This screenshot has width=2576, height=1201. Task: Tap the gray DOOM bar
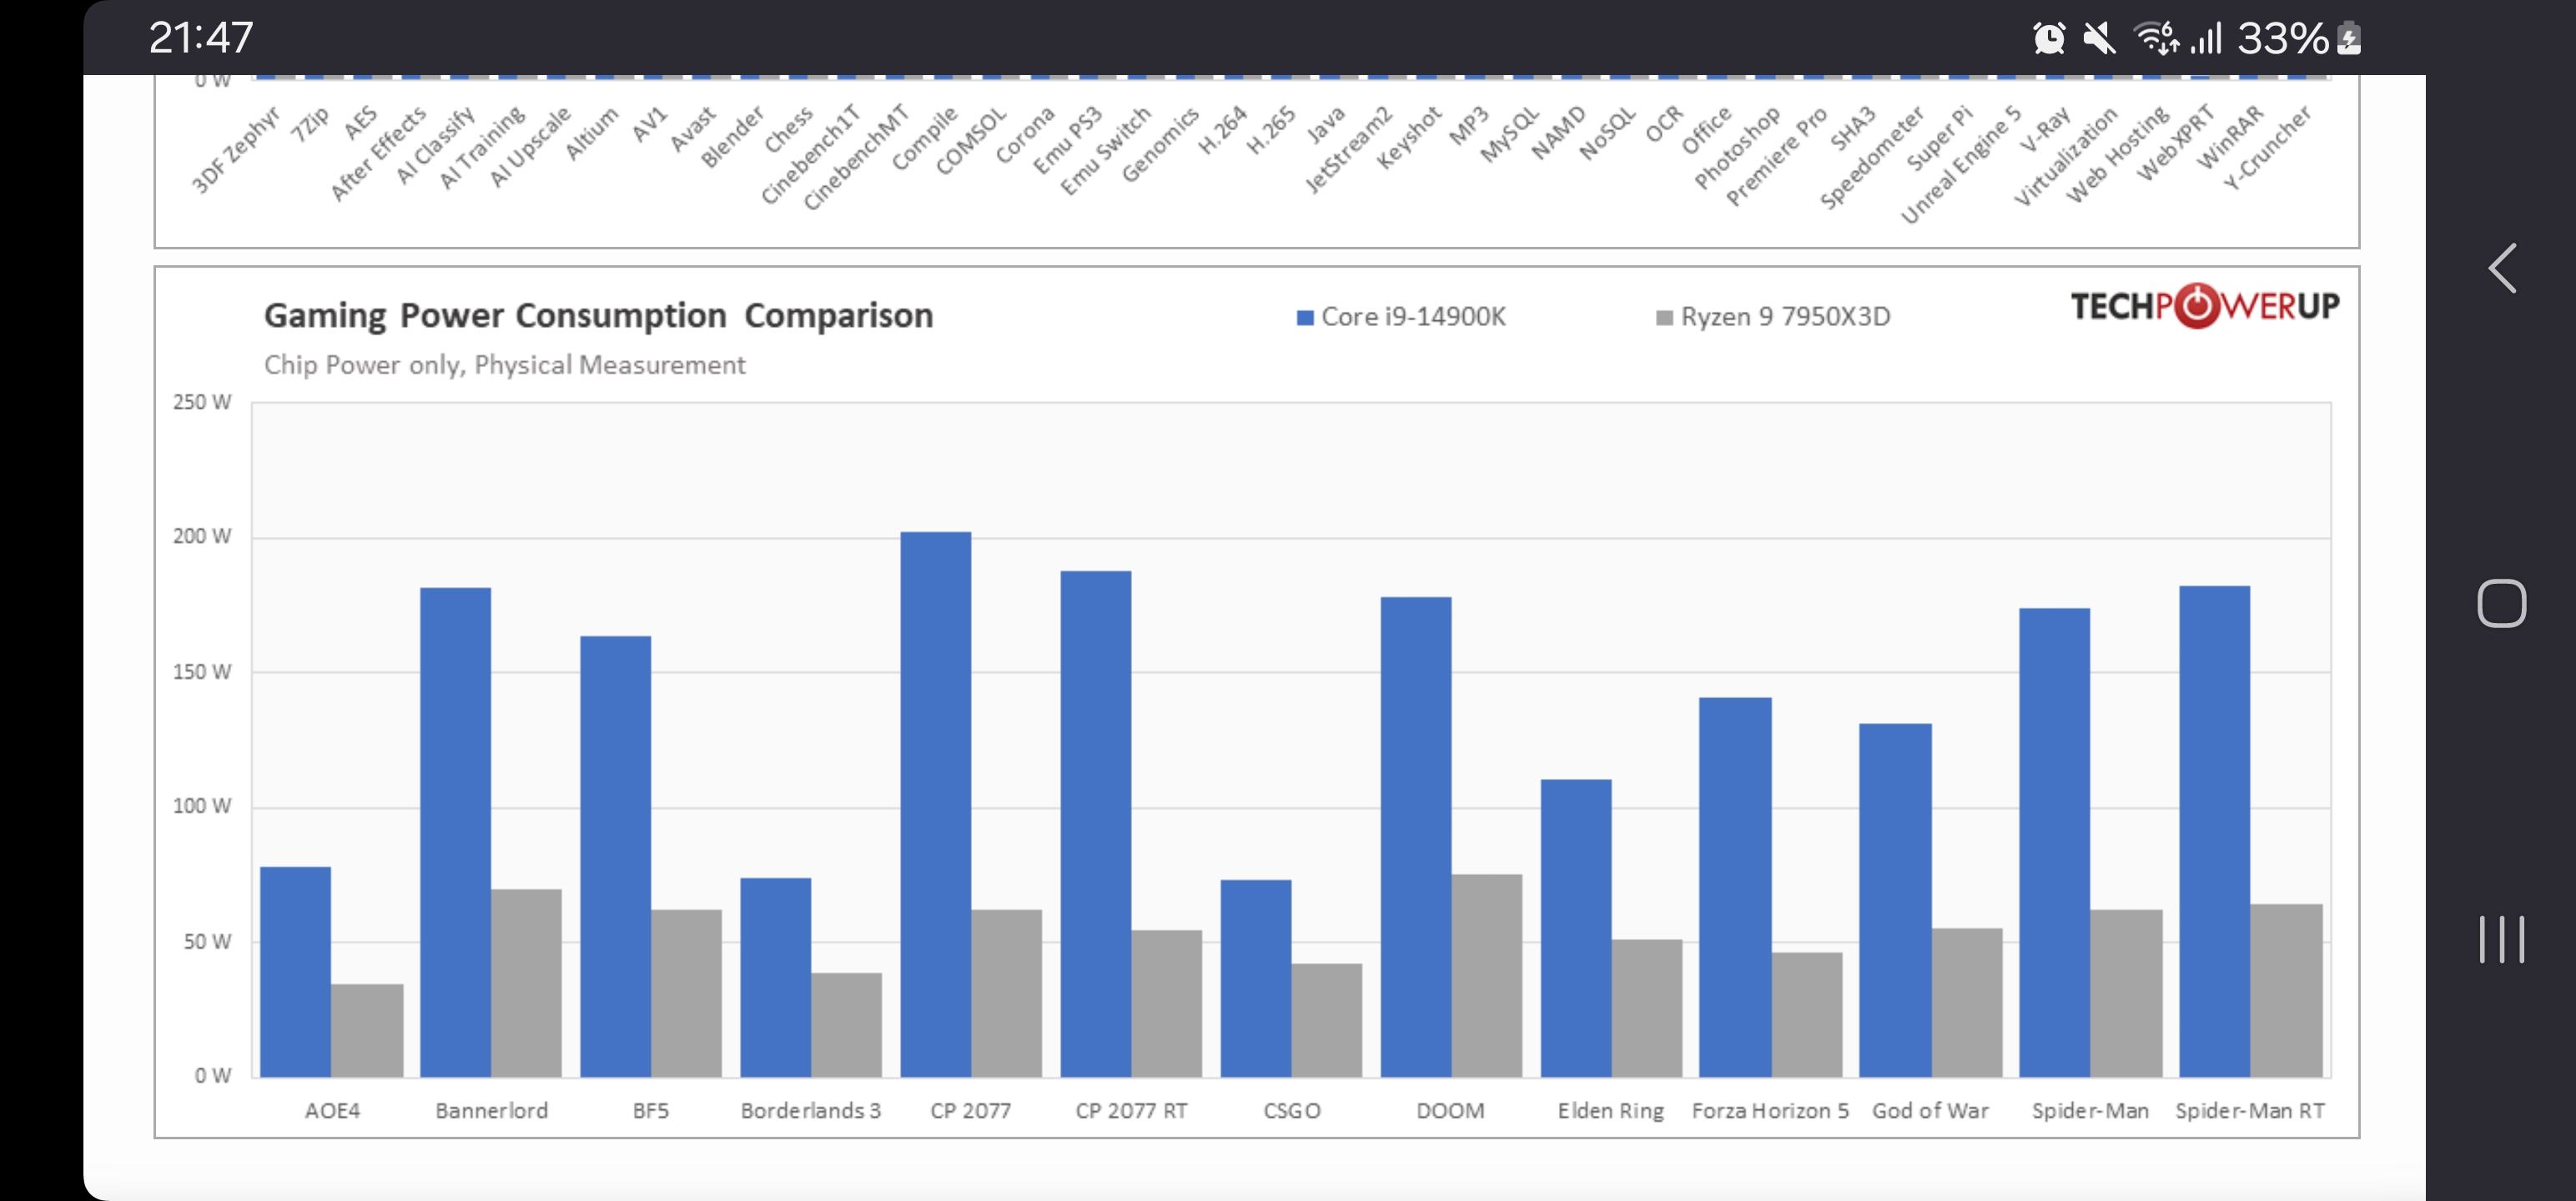1486,975
